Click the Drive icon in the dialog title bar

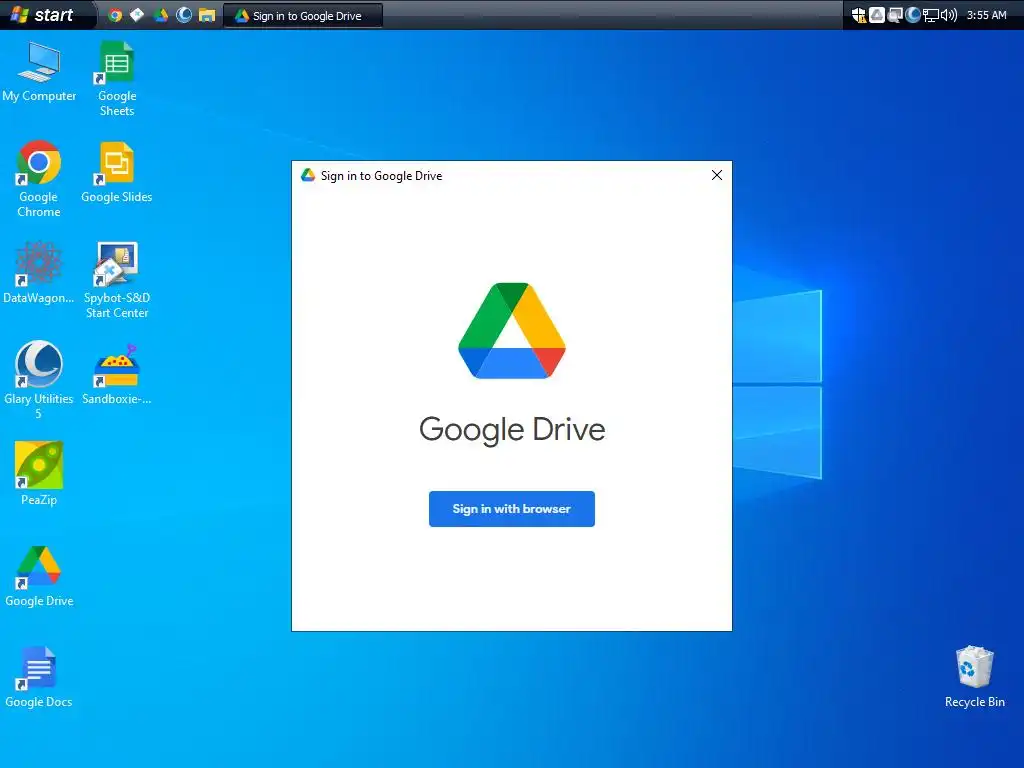308,175
